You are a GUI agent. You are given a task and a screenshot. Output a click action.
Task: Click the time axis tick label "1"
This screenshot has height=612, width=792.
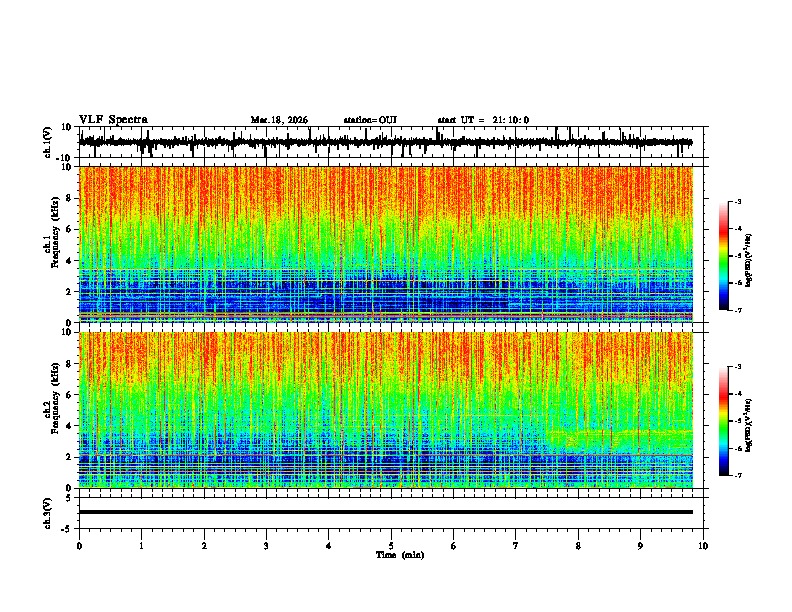(x=141, y=546)
